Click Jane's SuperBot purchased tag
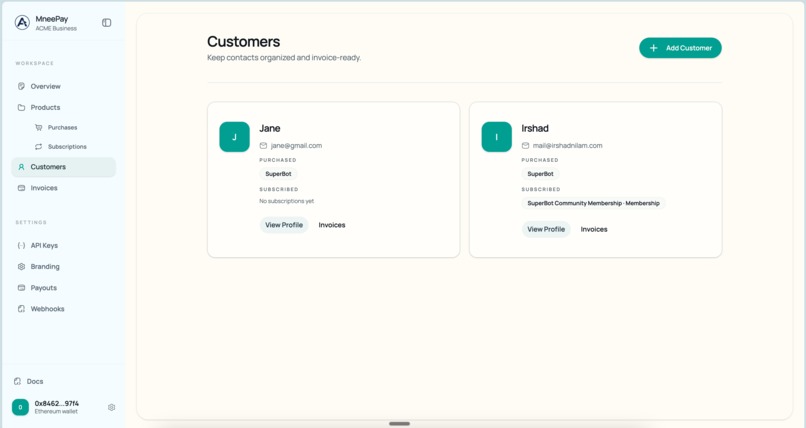 (x=278, y=174)
